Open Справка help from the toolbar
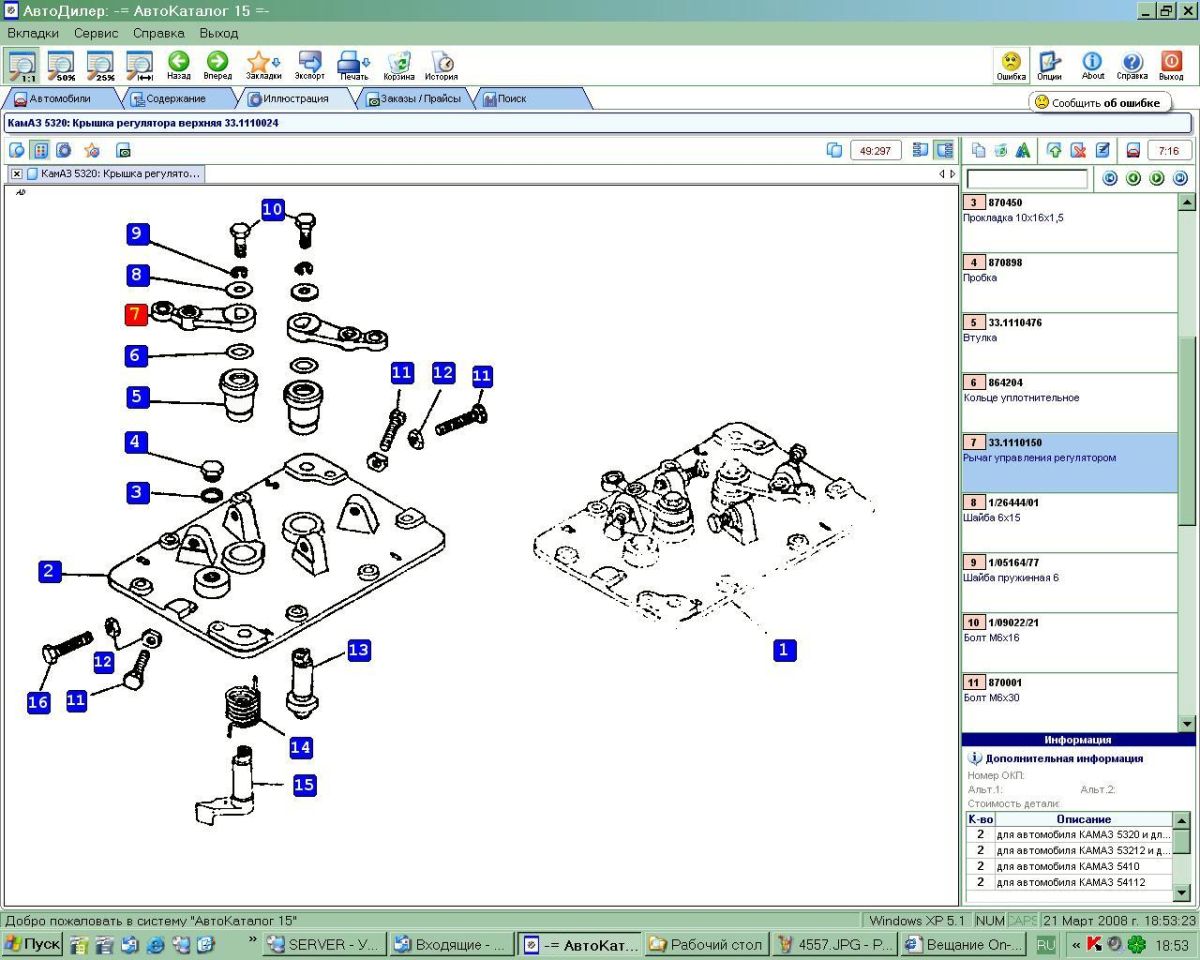1200x960 pixels. (1132, 65)
